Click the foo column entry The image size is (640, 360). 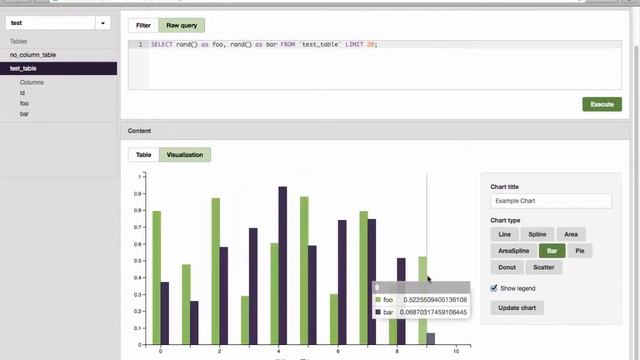pyautogui.click(x=24, y=103)
